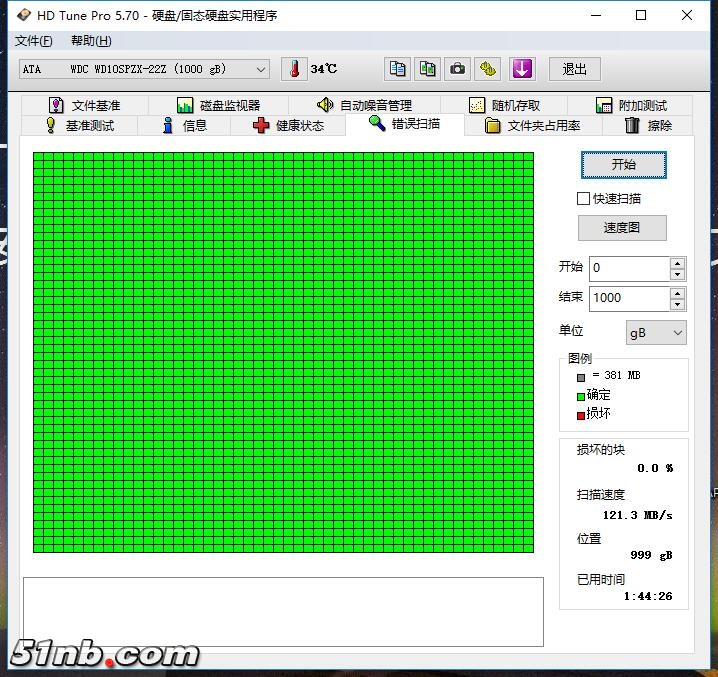
Task: Expand the drive selection dropdown
Action: tap(261, 69)
